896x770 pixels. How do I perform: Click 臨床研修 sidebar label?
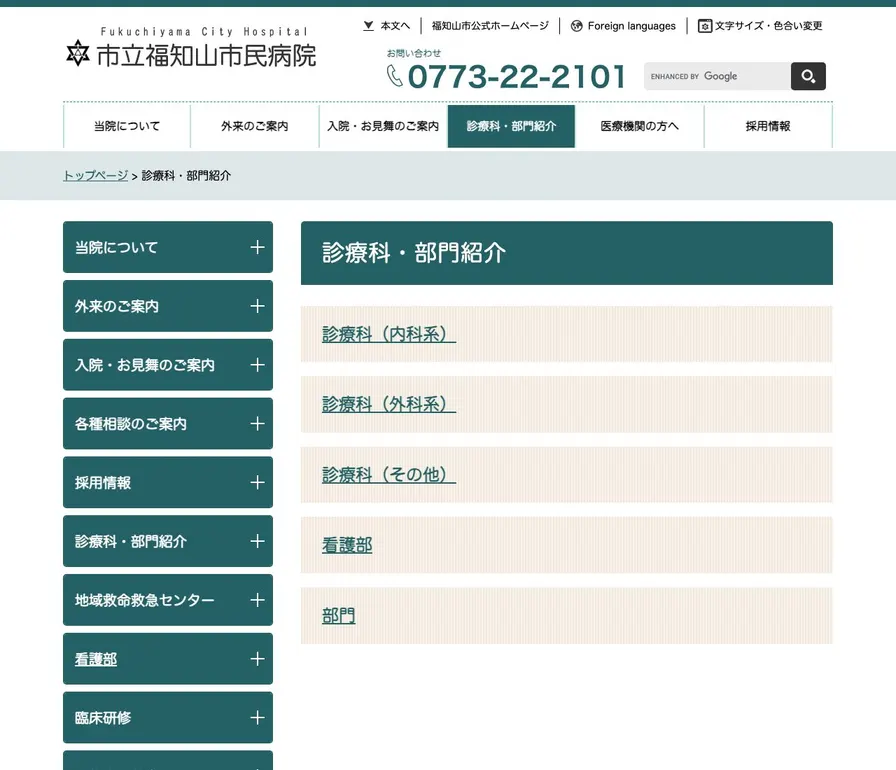103,718
